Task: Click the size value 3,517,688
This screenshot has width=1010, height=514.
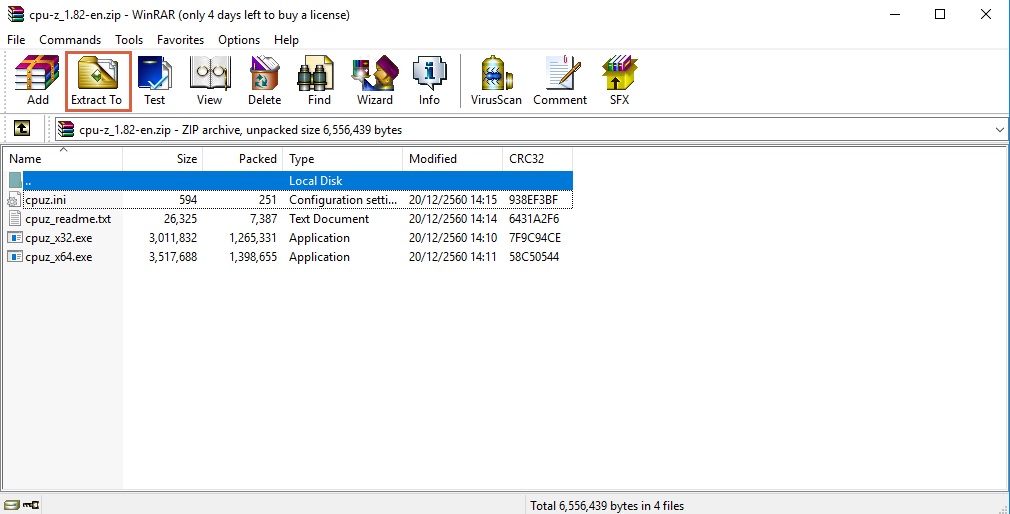Action: 173,257
